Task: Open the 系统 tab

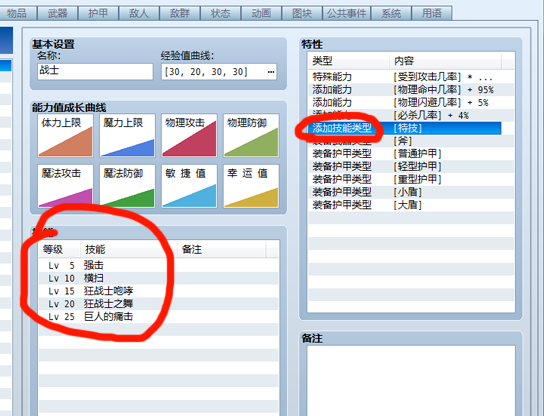Action: [x=391, y=13]
